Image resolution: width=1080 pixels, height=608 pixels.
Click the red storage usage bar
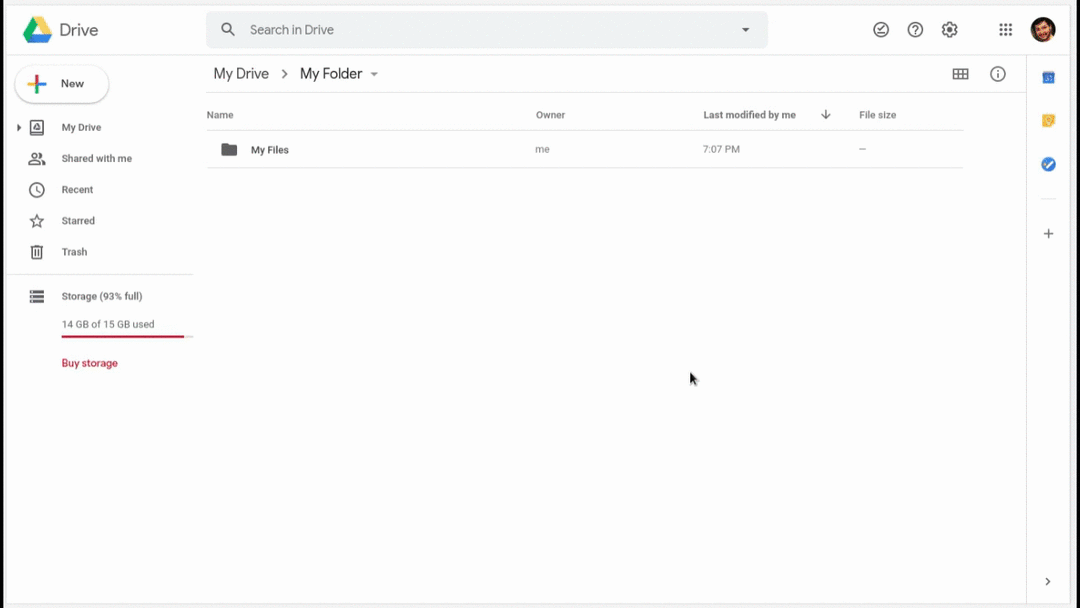[123, 337]
